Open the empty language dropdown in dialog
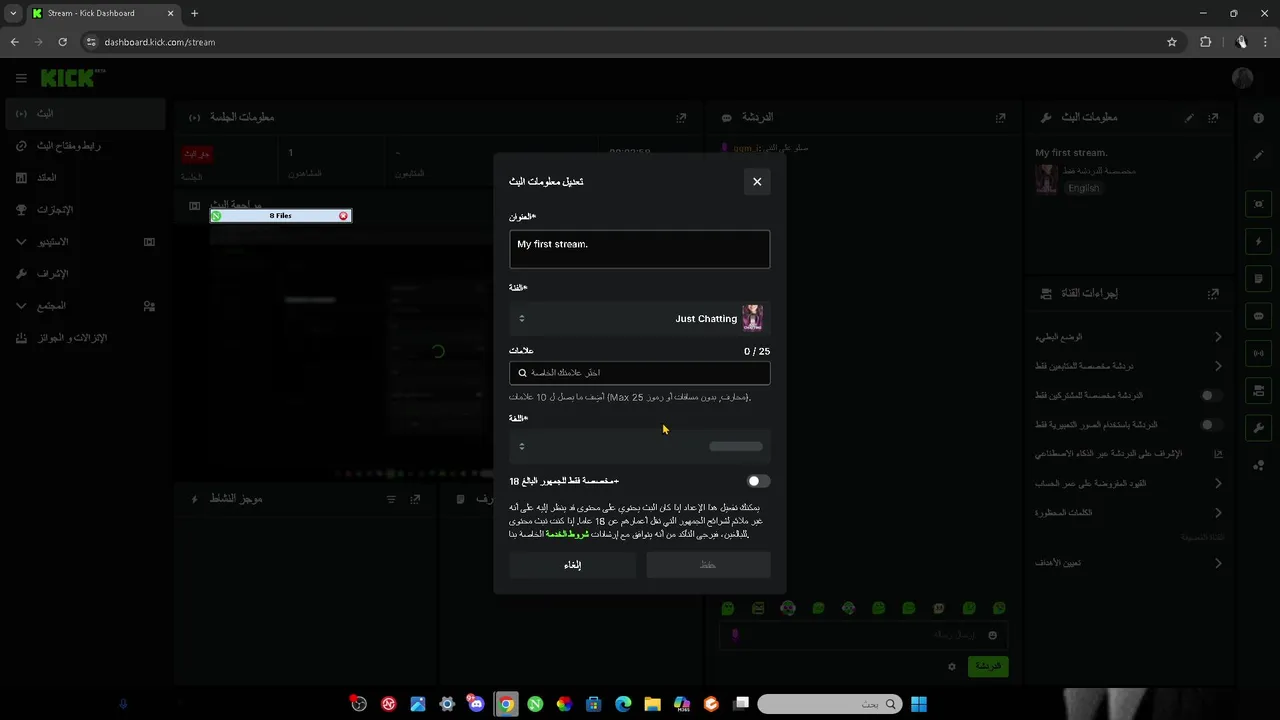The width and height of the screenshot is (1280, 720). coord(639,446)
